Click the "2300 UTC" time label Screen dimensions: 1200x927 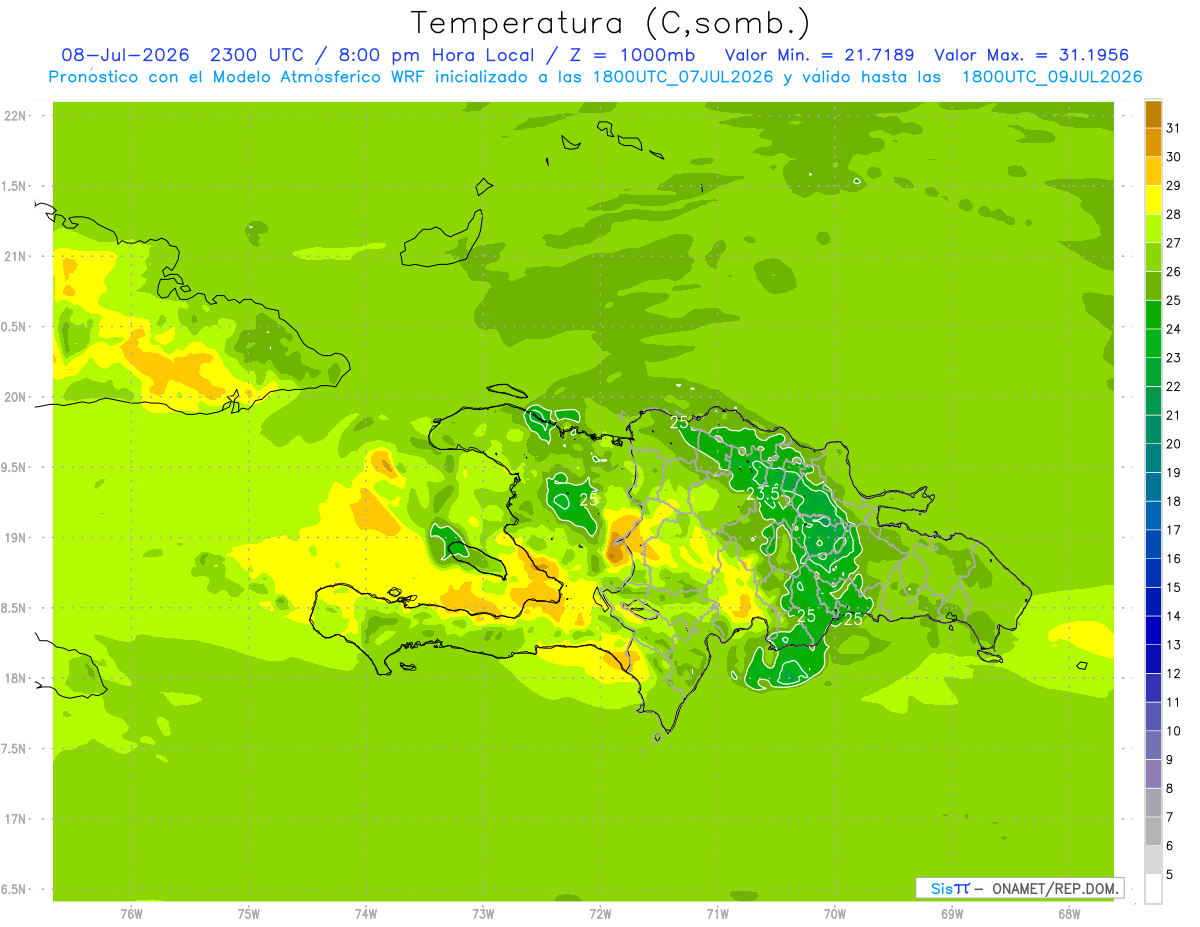(x=261, y=55)
